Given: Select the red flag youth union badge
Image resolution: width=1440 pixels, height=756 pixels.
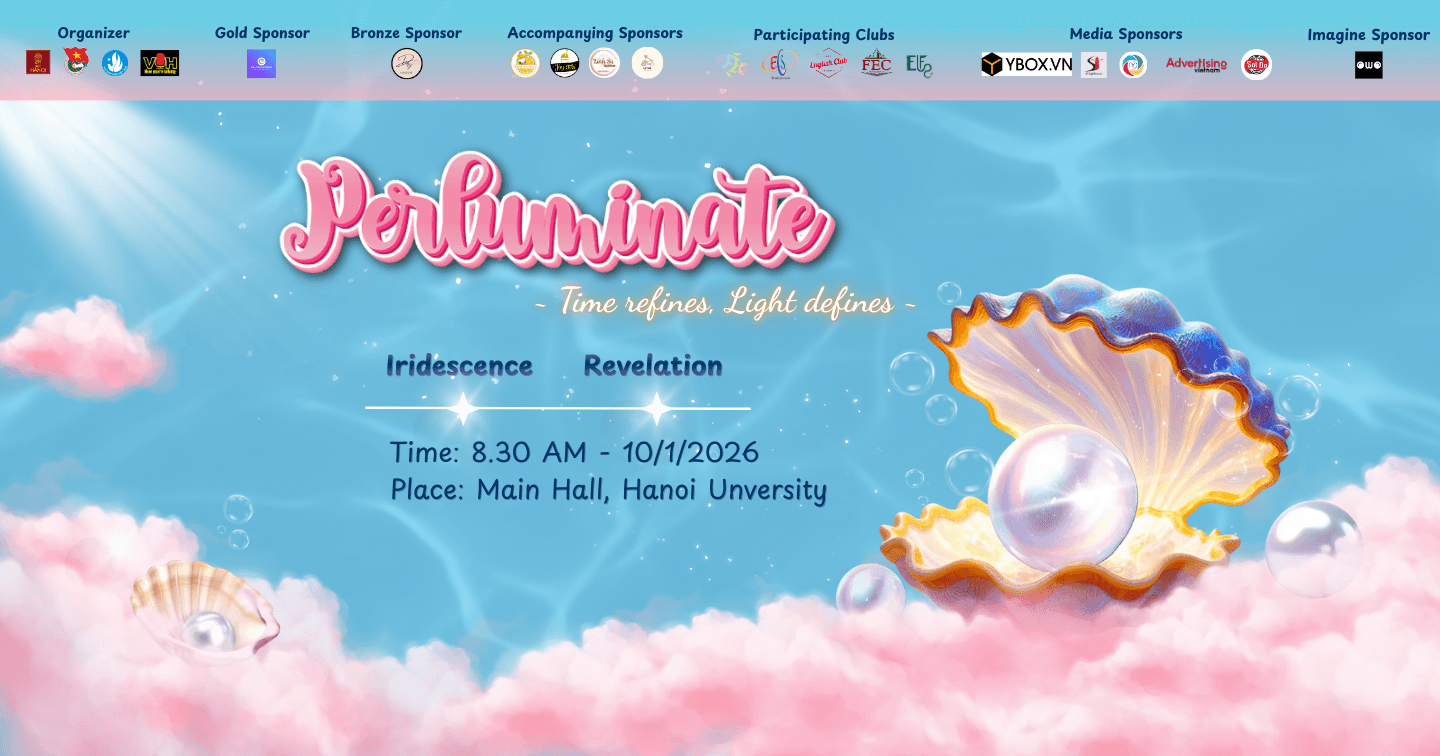Looking at the screenshot, I should pyautogui.click(x=76, y=63).
